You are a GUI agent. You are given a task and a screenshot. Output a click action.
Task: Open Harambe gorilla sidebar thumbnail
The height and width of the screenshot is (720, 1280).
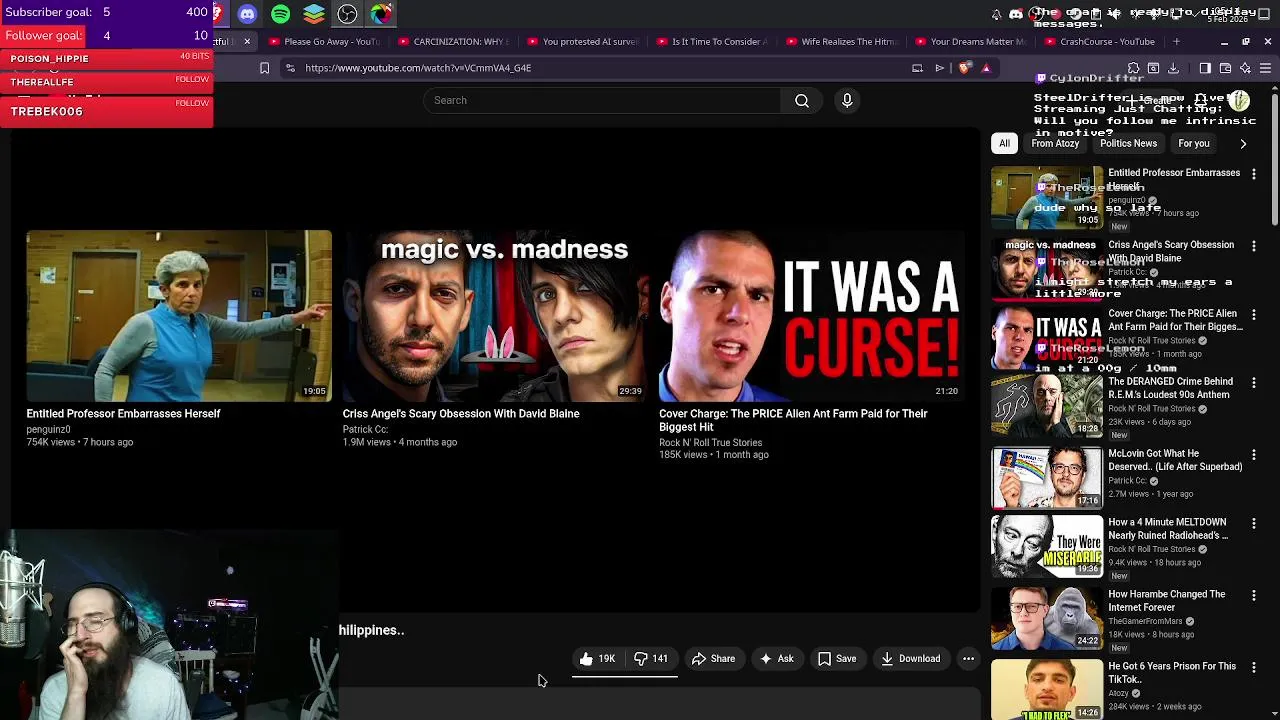pyautogui.click(x=1047, y=618)
